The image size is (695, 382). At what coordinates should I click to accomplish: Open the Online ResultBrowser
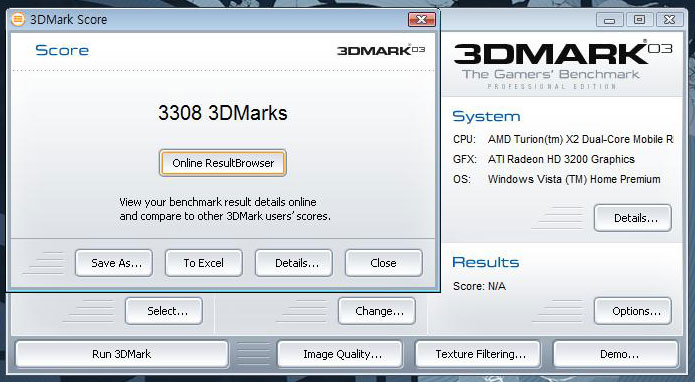[223, 163]
